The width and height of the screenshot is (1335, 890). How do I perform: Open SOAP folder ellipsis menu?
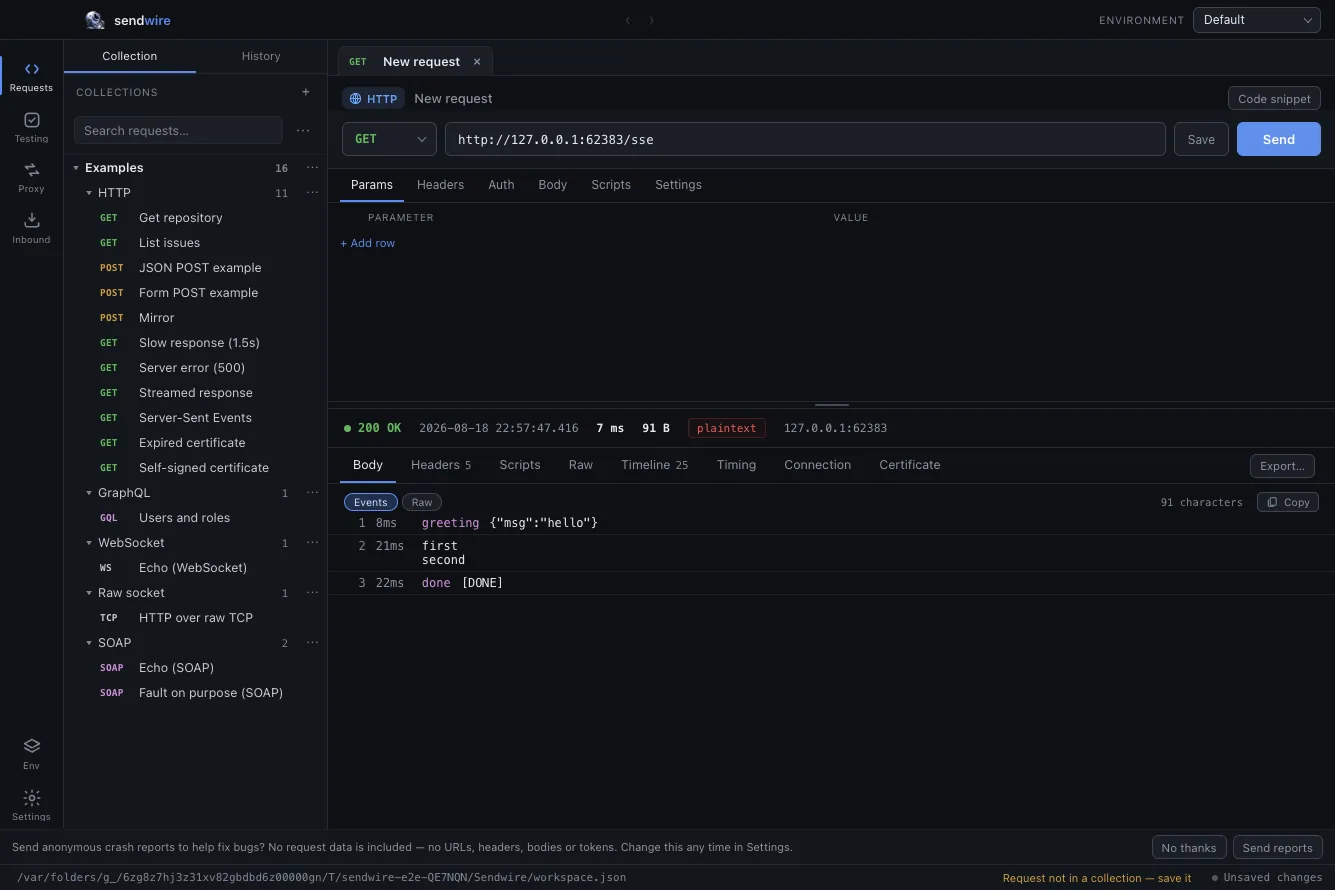[312, 642]
